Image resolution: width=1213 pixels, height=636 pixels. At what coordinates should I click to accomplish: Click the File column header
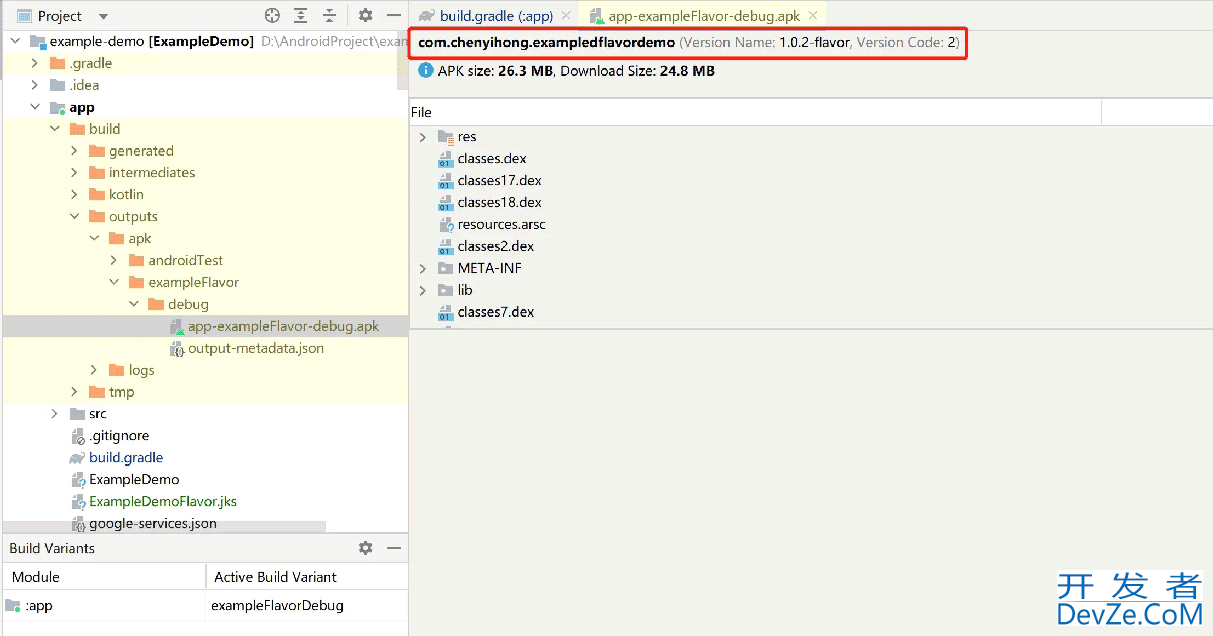click(x=755, y=112)
